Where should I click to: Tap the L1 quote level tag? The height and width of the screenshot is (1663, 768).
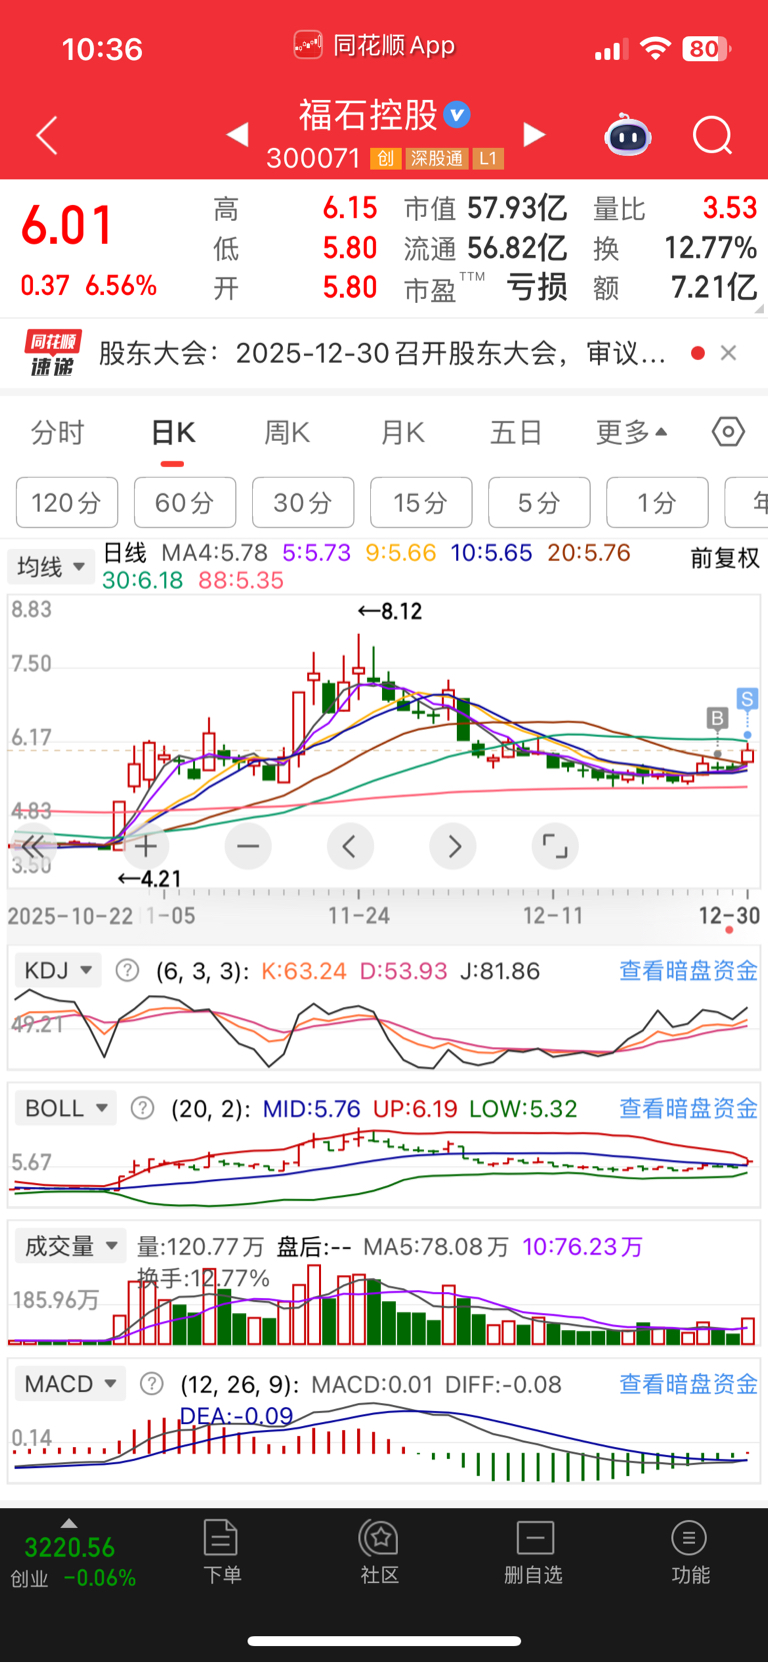tap(488, 158)
